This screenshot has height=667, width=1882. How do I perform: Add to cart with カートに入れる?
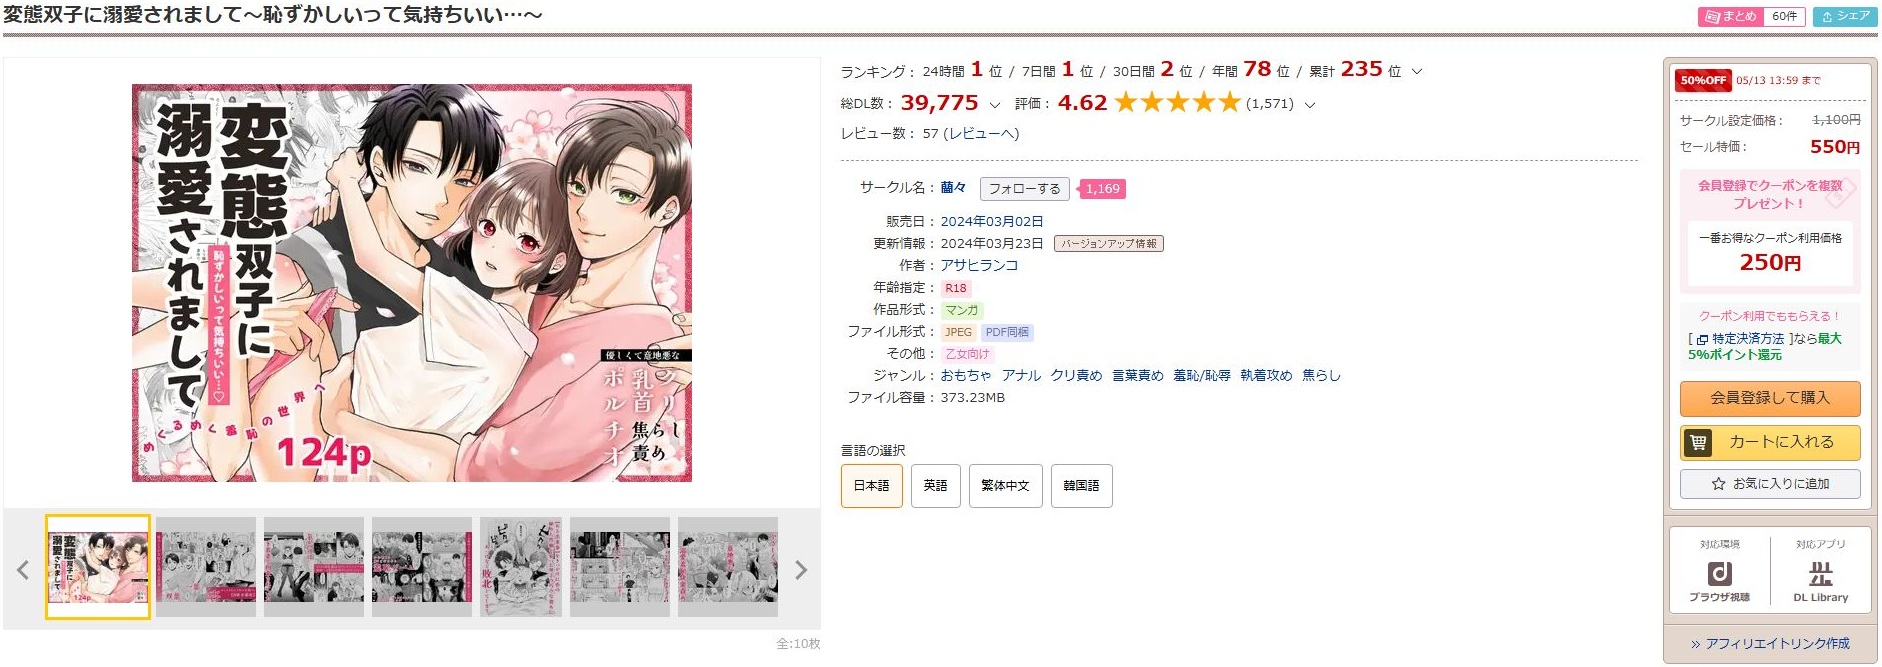tap(1769, 442)
